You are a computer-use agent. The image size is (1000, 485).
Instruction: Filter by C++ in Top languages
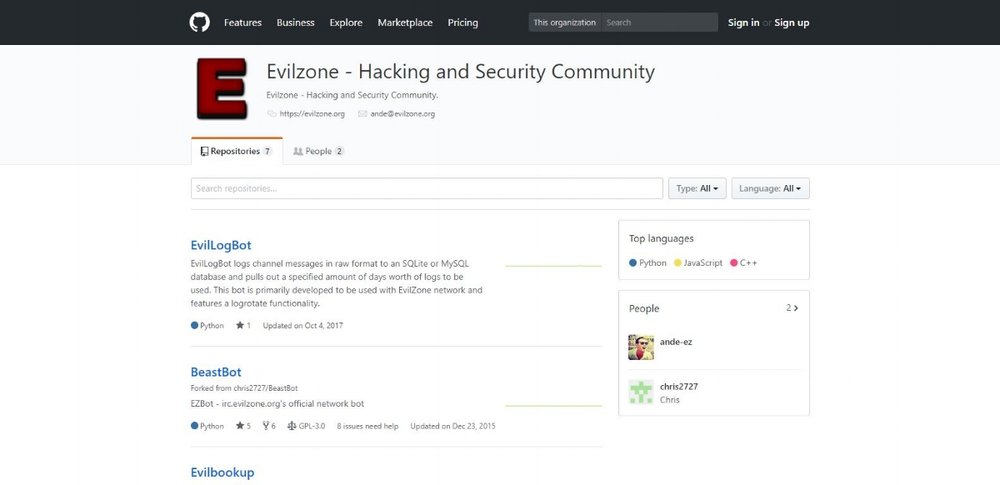click(x=744, y=263)
